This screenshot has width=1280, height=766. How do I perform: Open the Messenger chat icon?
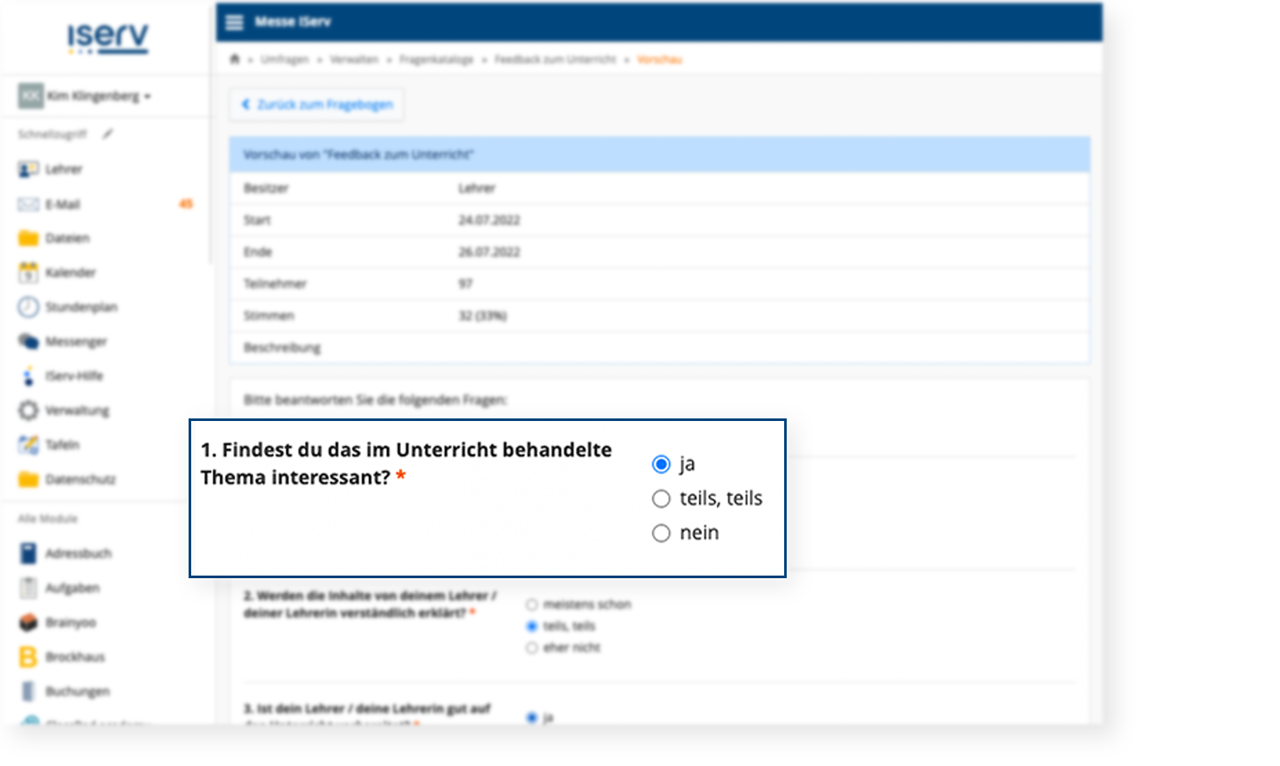[28, 342]
